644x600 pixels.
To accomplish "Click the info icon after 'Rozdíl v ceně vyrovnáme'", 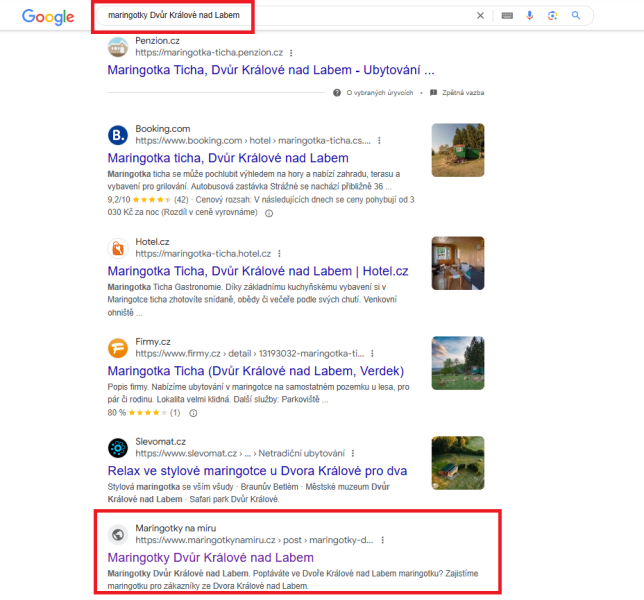I will click(x=269, y=213).
